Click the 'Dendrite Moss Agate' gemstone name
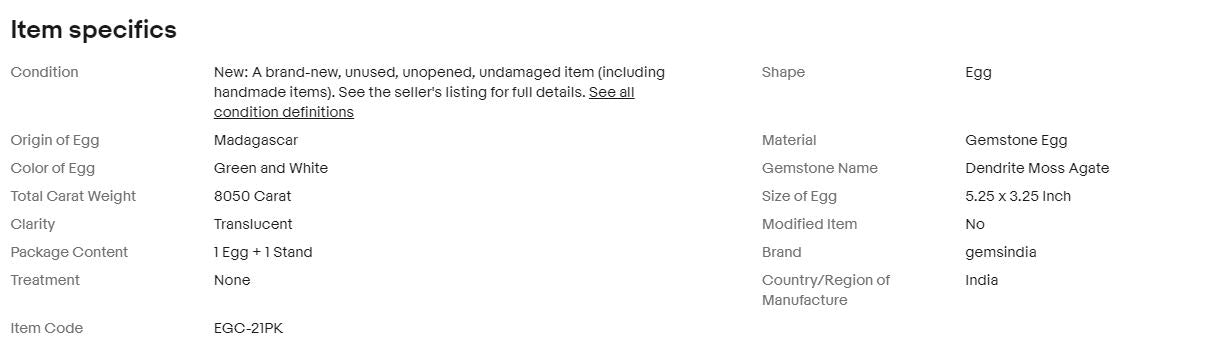The image size is (1220, 363). tap(1037, 168)
